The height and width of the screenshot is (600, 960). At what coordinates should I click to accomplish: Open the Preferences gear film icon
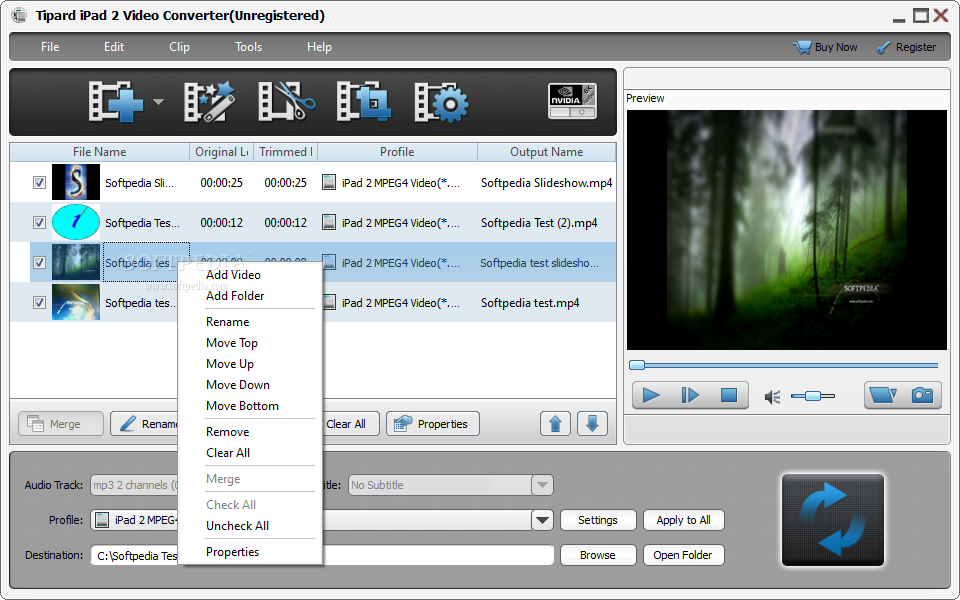point(441,102)
